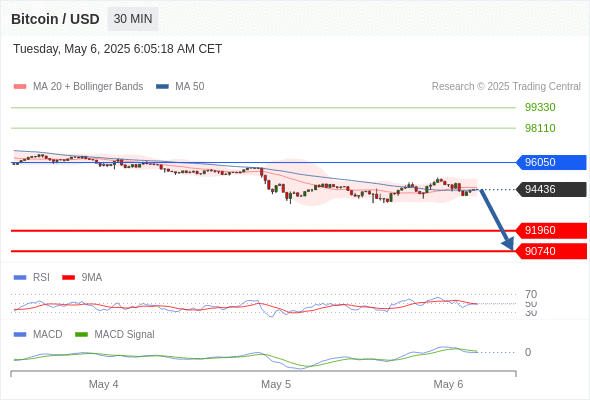Image resolution: width=590 pixels, height=400 pixels.
Task: Click the May 4 date axis label
Action: 103,384
